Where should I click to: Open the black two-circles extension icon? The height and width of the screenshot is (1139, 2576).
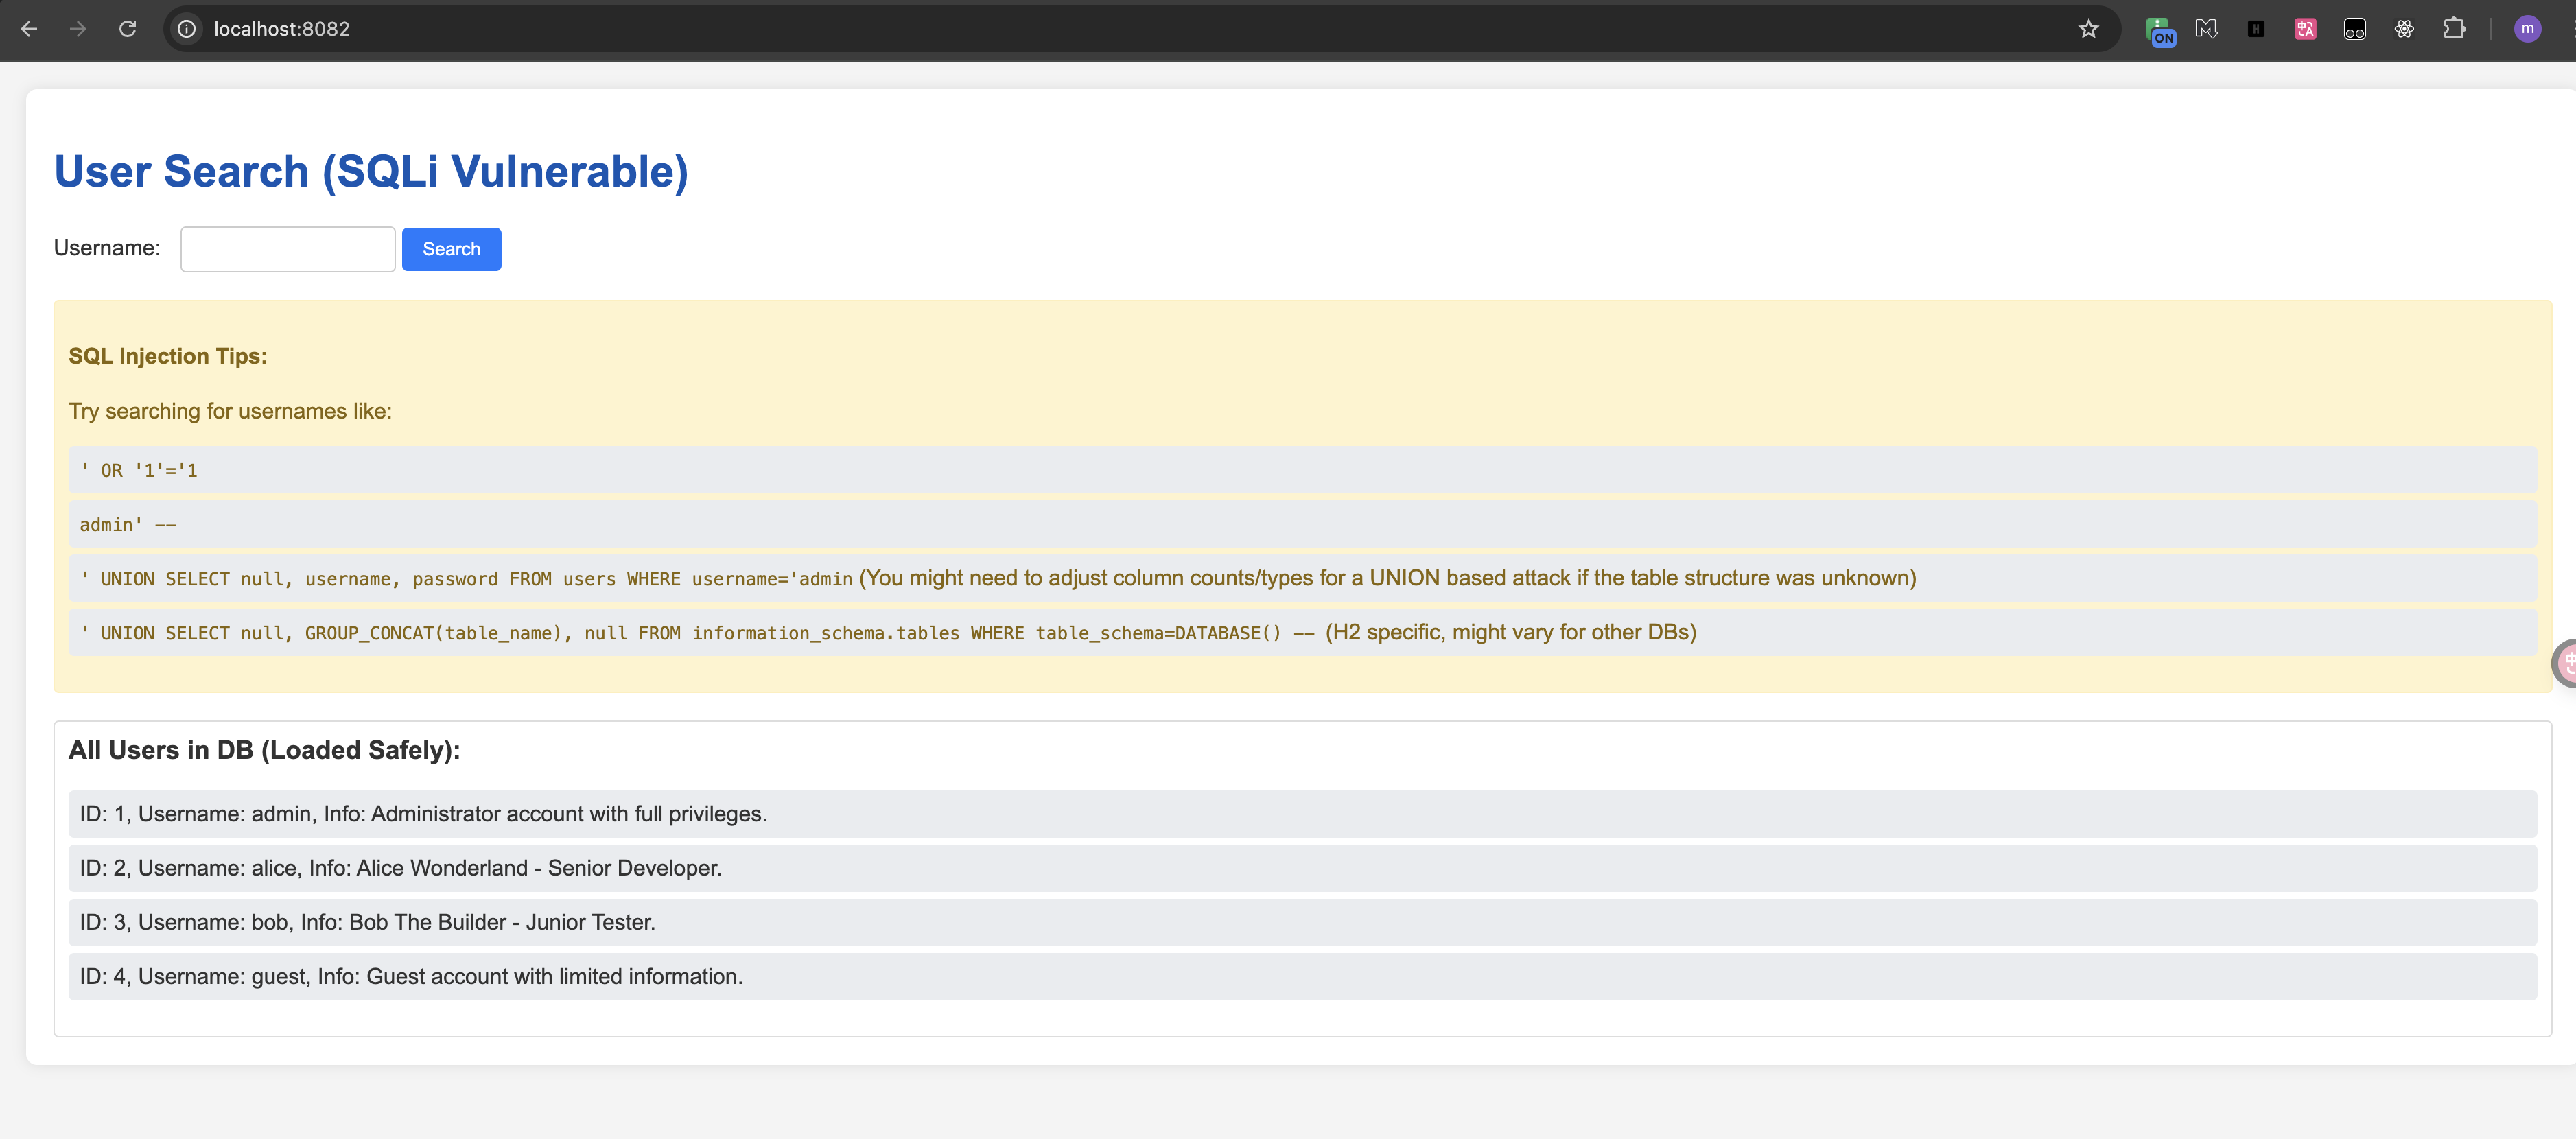(2355, 29)
